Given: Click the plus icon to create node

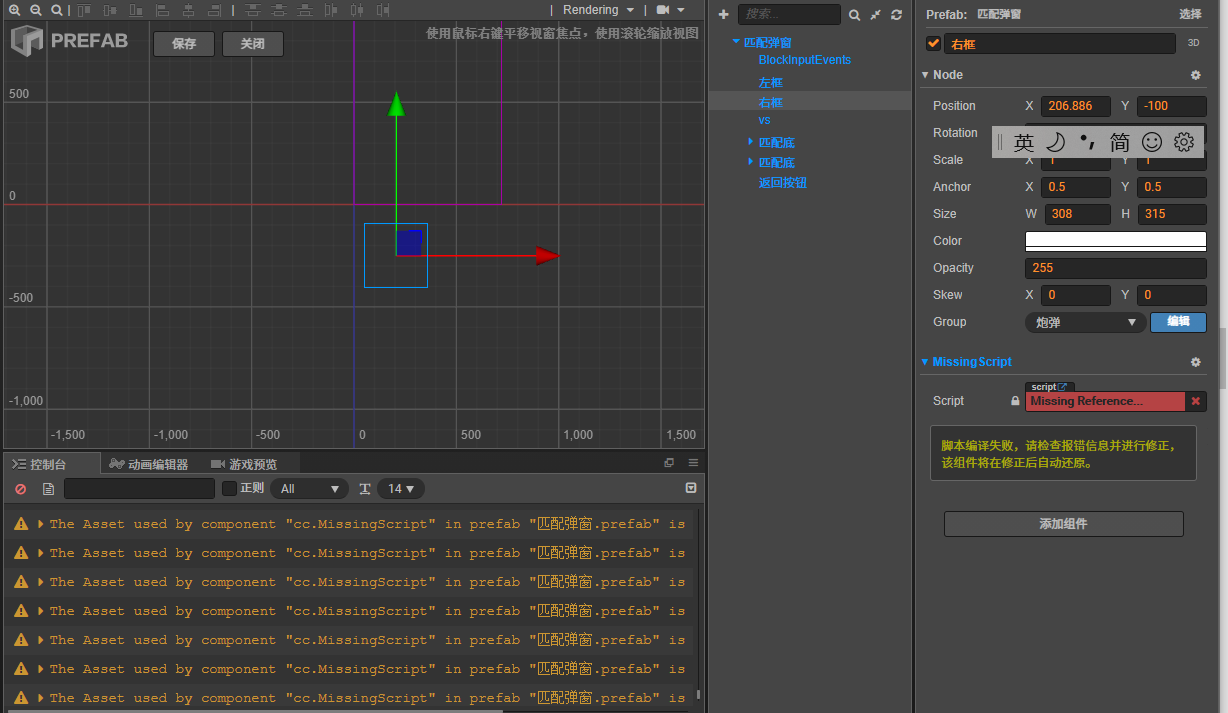Looking at the screenshot, I should point(724,15).
